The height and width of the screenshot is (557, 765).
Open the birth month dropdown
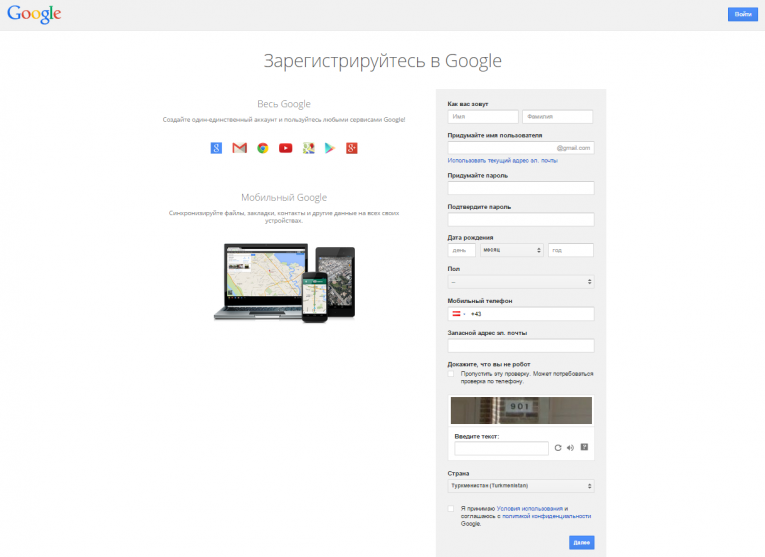coord(511,250)
